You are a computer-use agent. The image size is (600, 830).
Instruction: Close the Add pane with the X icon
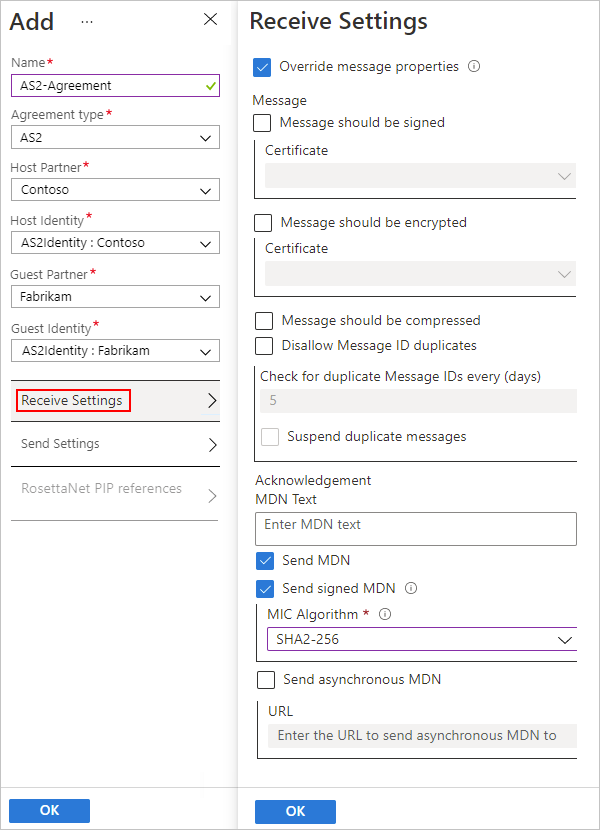point(210,19)
